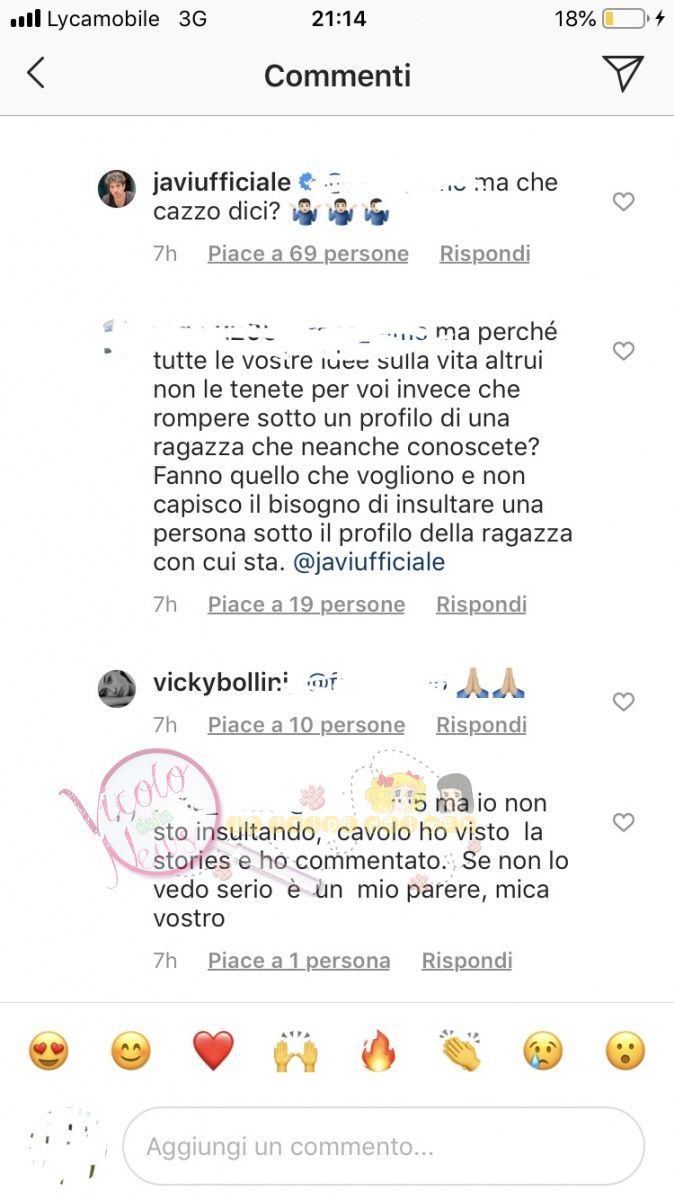Insert crying face emoji
The image size is (674, 1200).
coord(543,1051)
